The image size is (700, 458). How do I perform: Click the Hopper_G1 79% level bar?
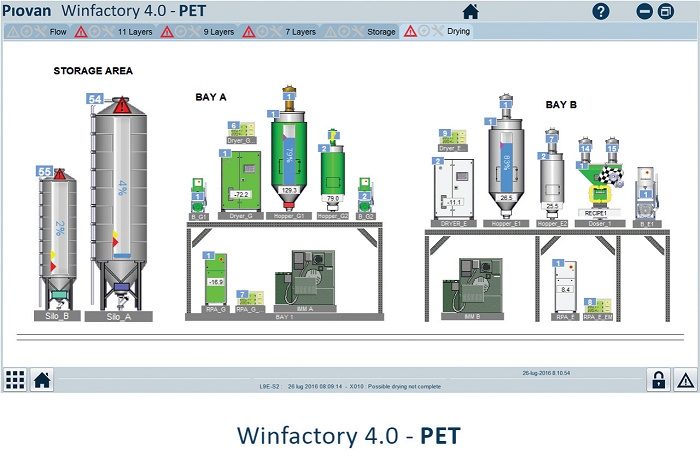(289, 154)
